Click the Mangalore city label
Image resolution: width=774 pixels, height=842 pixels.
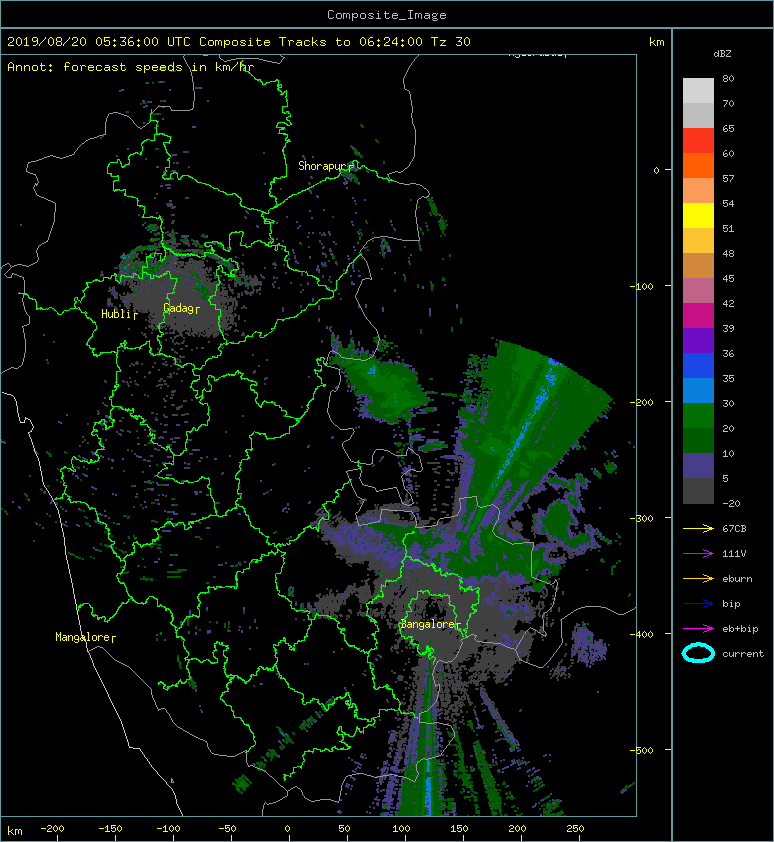point(83,637)
